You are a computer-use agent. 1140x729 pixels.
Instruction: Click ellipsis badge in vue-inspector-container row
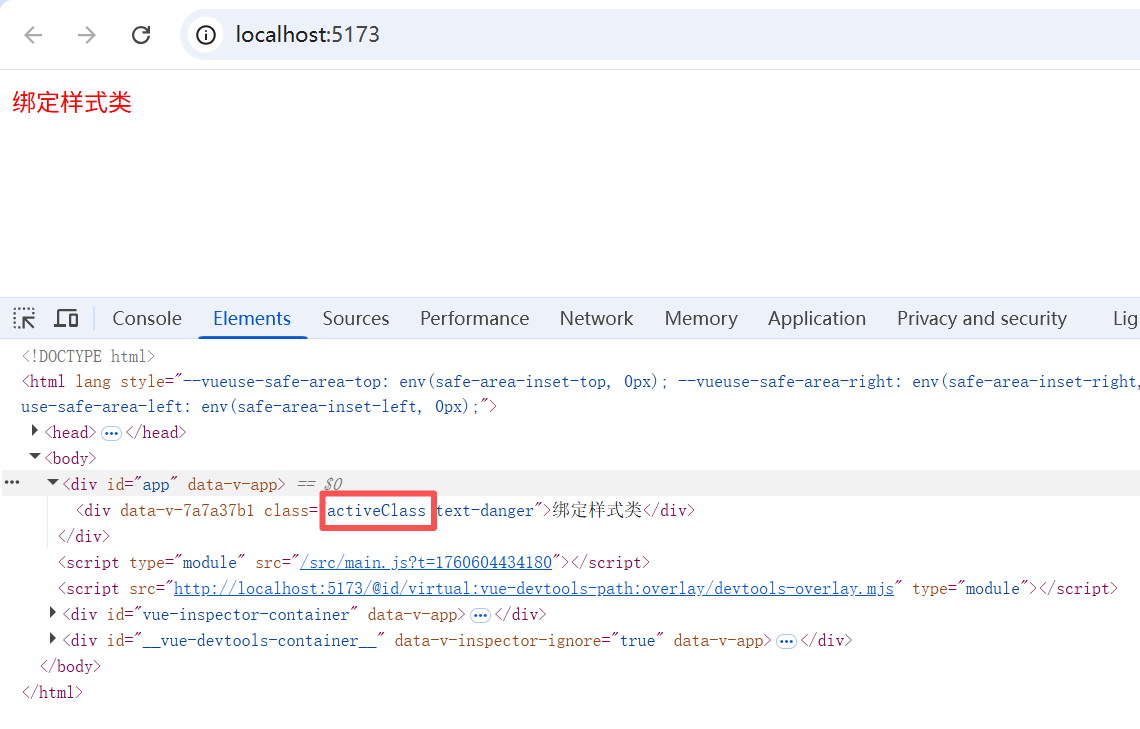click(x=480, y=616)
